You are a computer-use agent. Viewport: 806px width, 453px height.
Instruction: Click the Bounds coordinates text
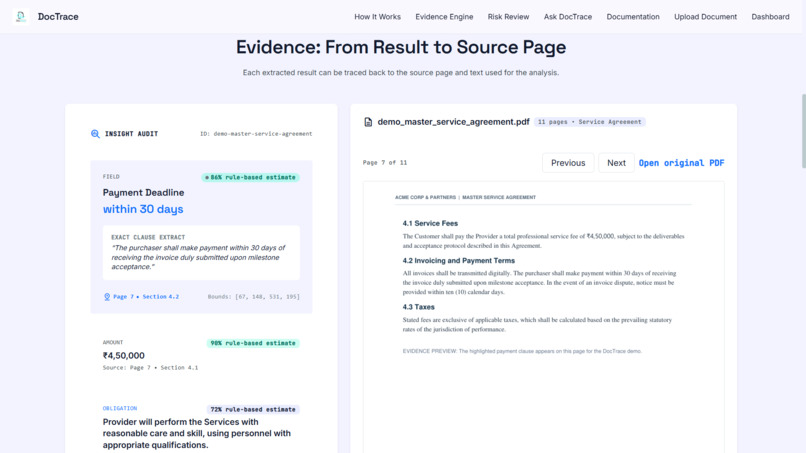coord(253,297)
